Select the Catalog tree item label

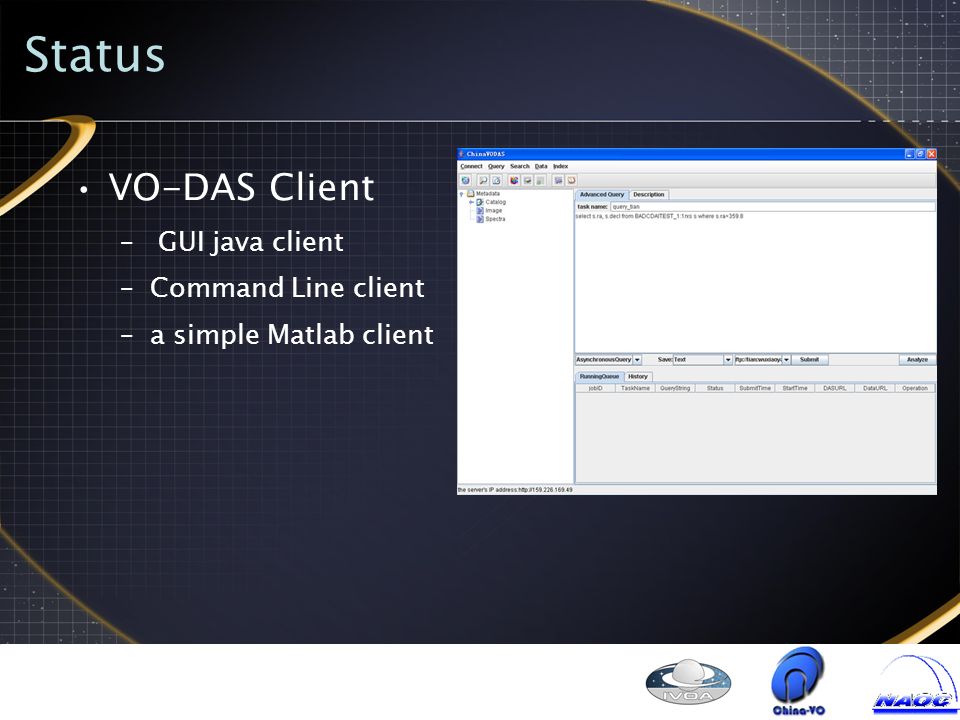coord(496,202)
